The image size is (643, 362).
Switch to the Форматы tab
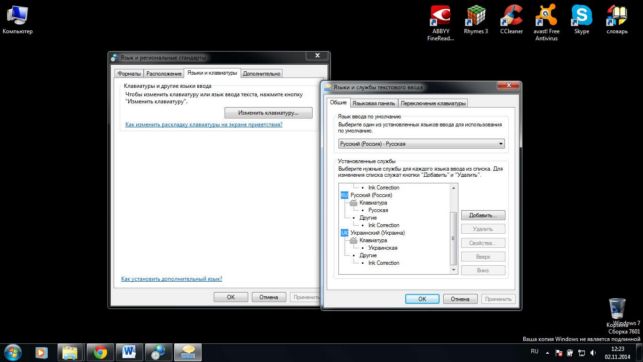(129, 74)
